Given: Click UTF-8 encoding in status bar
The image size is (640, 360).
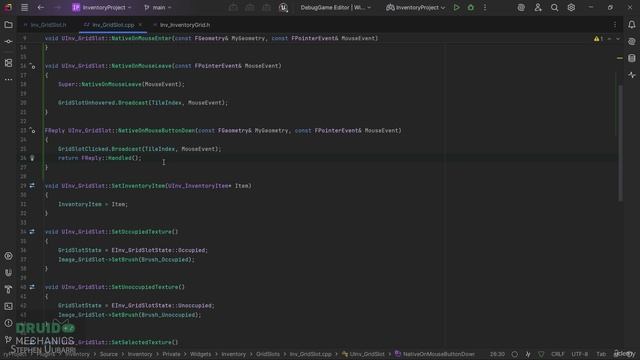Looking at the screenshot, I should click(580, 354).
